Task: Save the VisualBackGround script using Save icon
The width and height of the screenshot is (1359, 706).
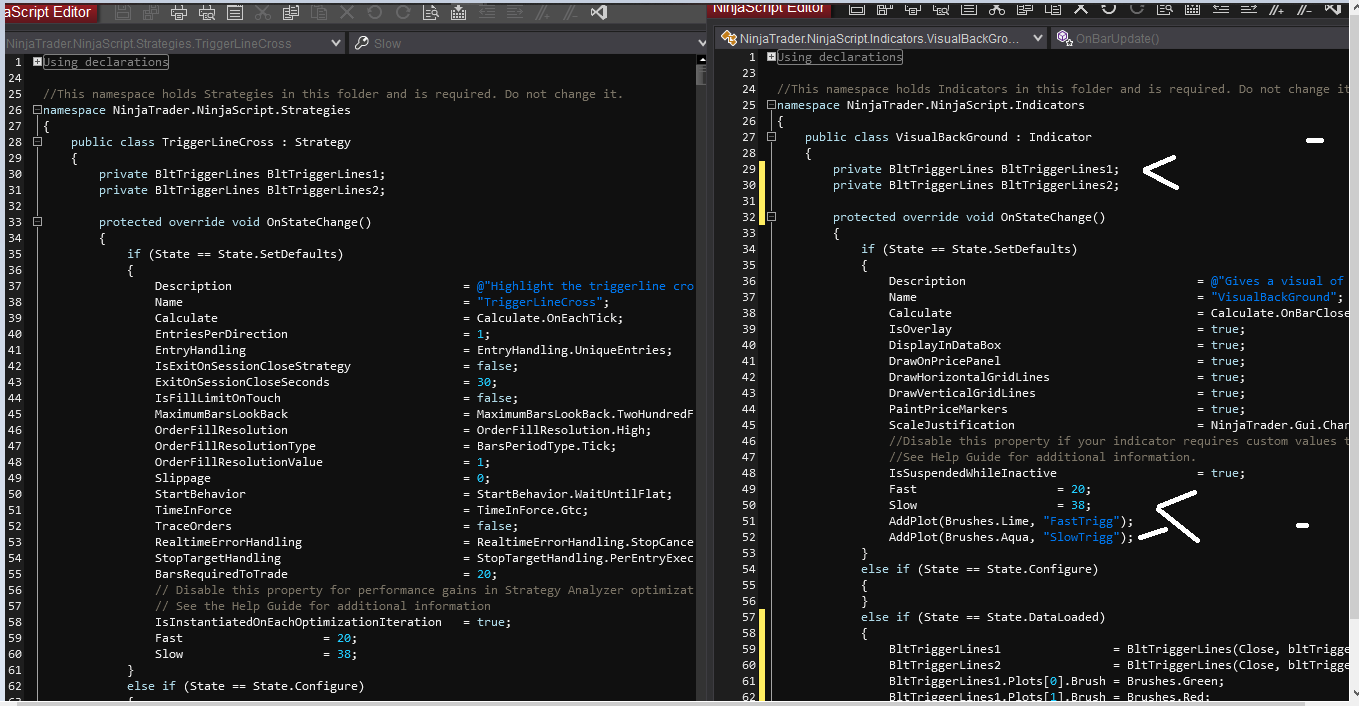Action: [x=856, y=8]
